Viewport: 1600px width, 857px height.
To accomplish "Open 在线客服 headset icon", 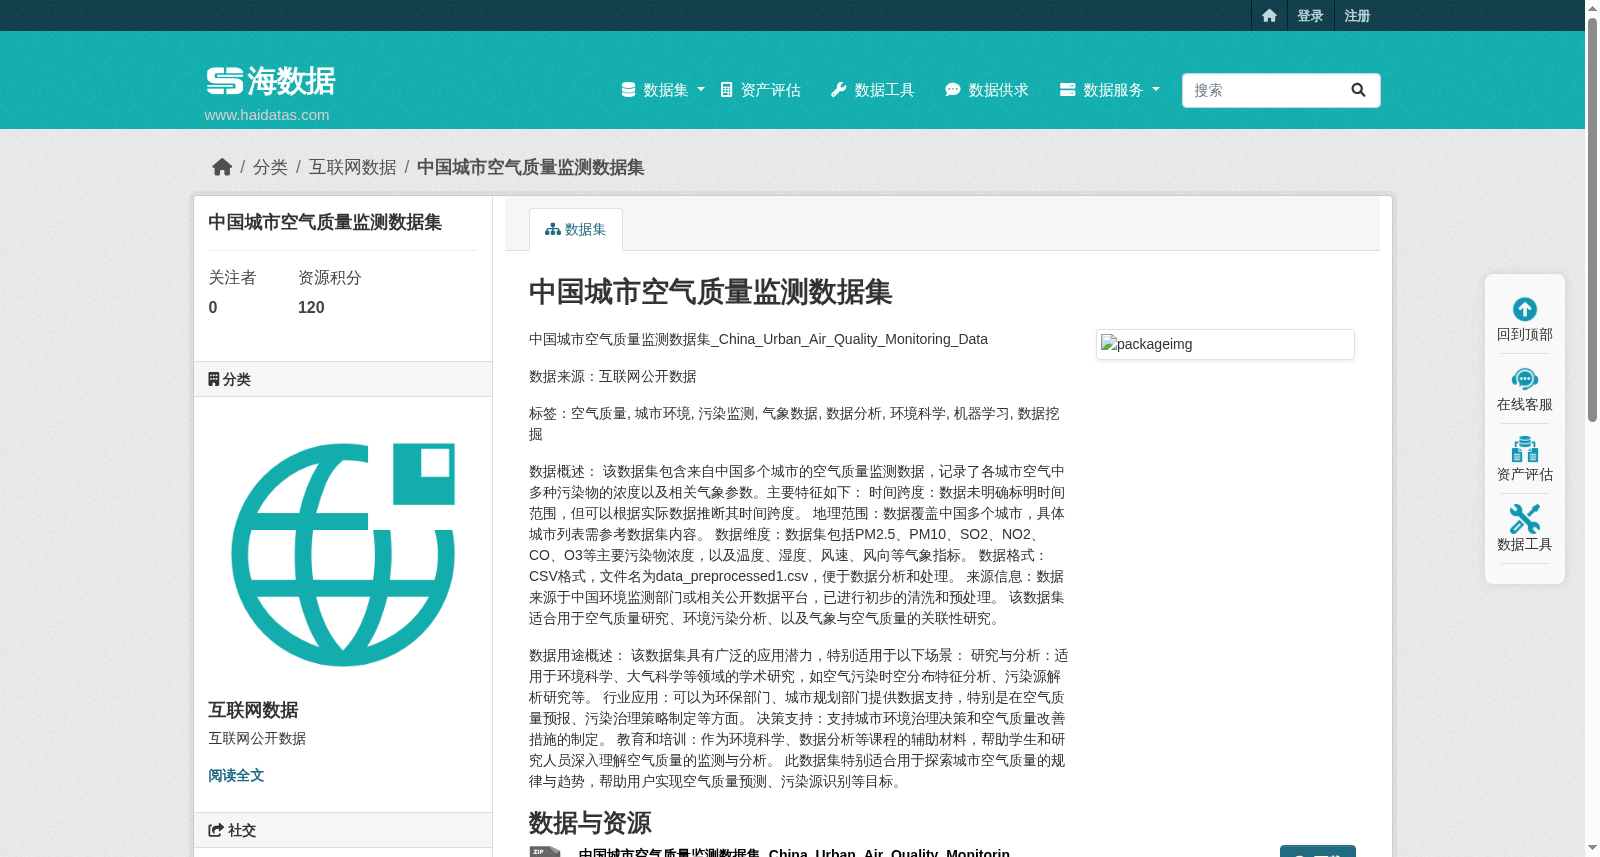I will click(1525, 379).
